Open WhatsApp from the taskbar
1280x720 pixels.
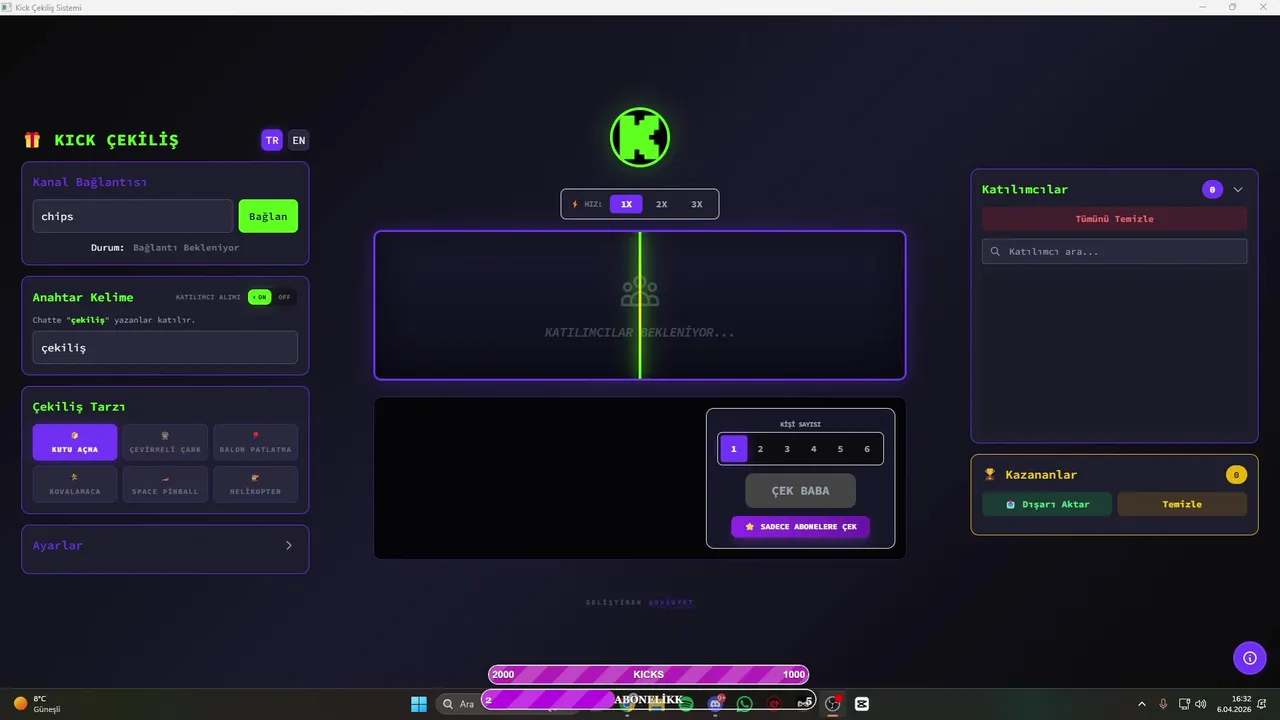(744, 704)
